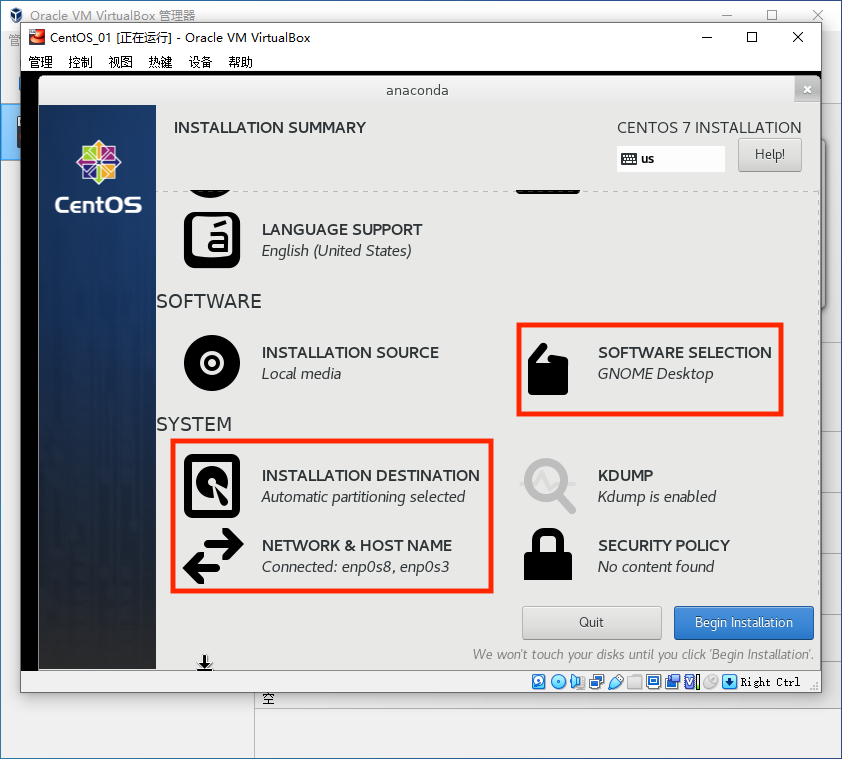The height and width of the screenshot is (759, 842).
Task: Click the us keyboard layout field
Action: [x=671, y=159]
